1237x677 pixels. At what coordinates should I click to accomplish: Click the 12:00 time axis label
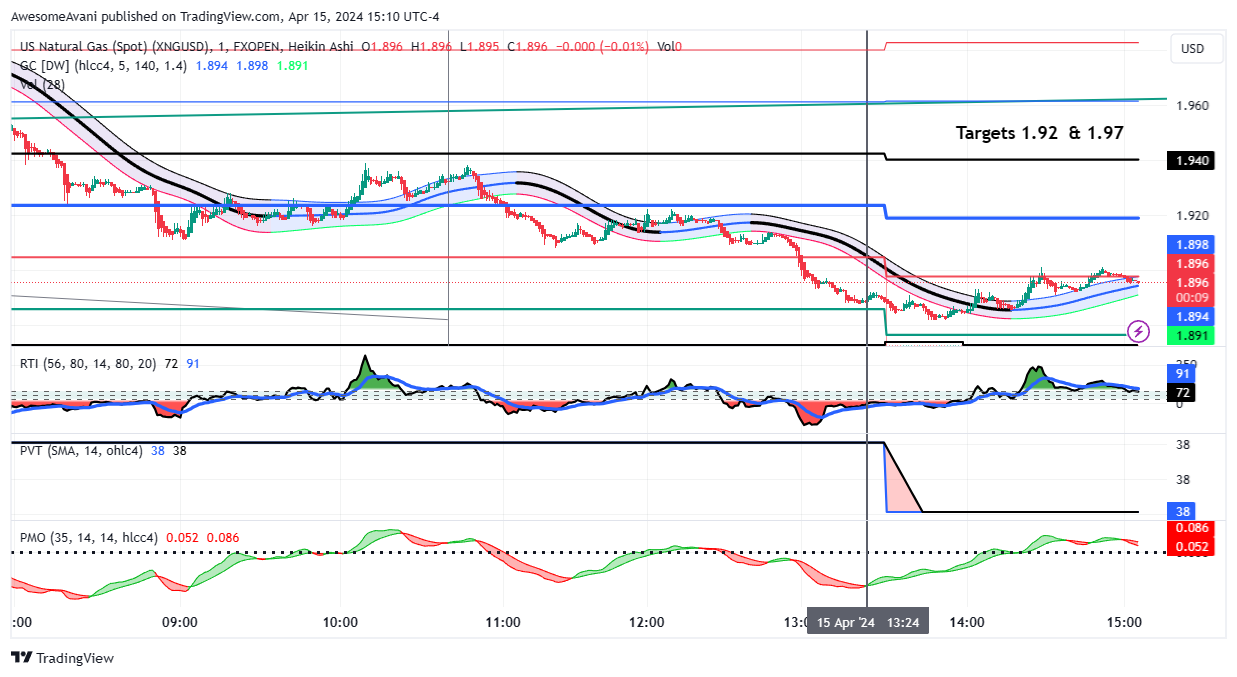pyautogui.click(x=647, y=622)
